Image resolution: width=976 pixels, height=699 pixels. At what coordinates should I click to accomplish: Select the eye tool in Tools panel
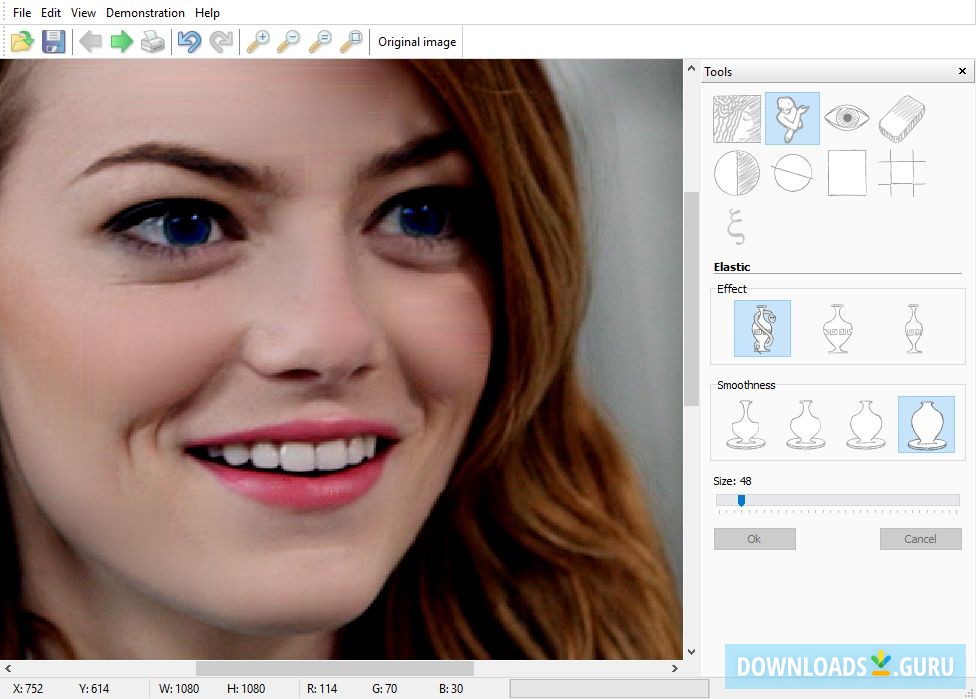tap(846, 119)
